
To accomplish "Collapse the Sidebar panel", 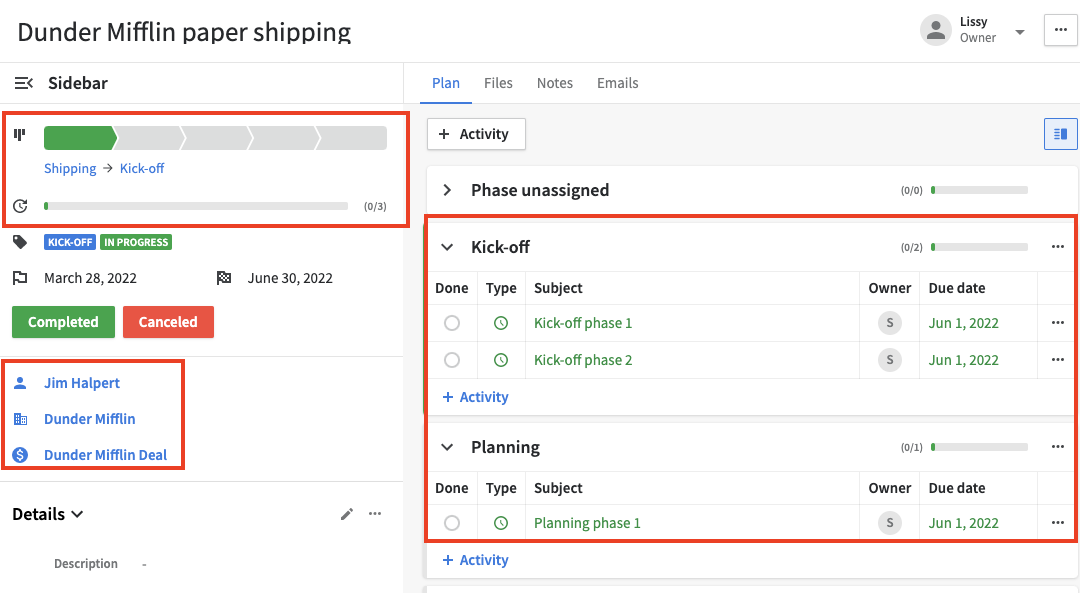I will (x=24, y=83).
